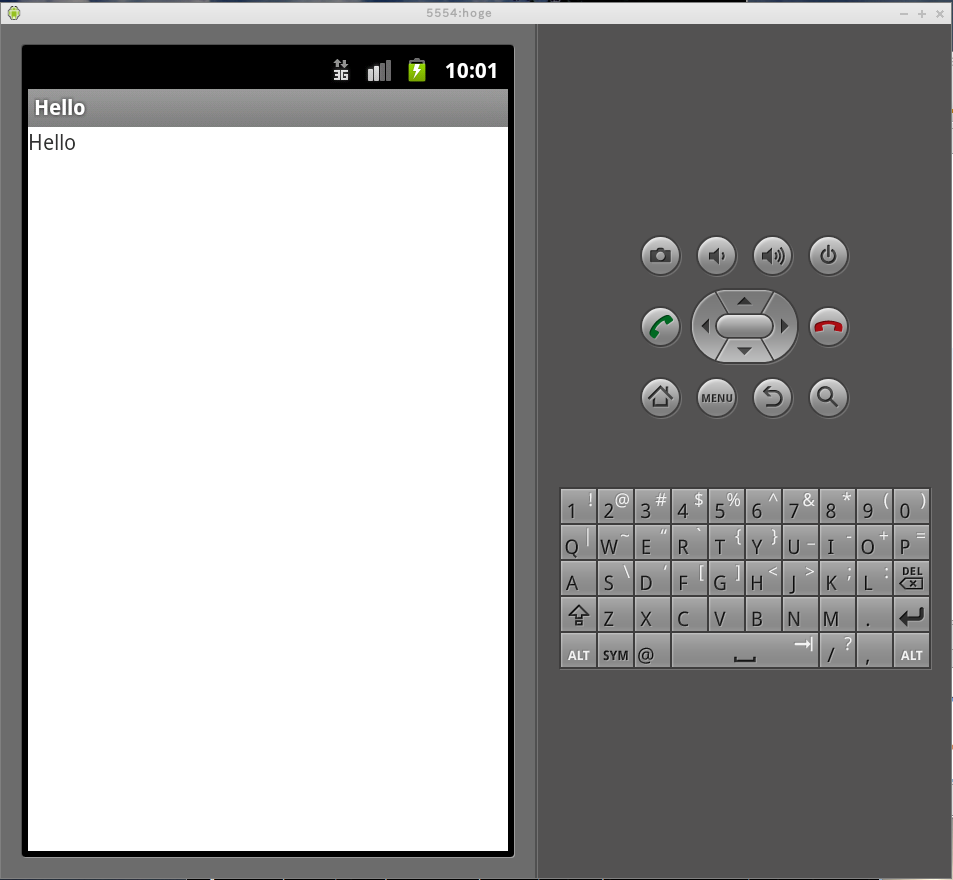Click the 3G data status icon
953x880 pixels.
[341, 70]
